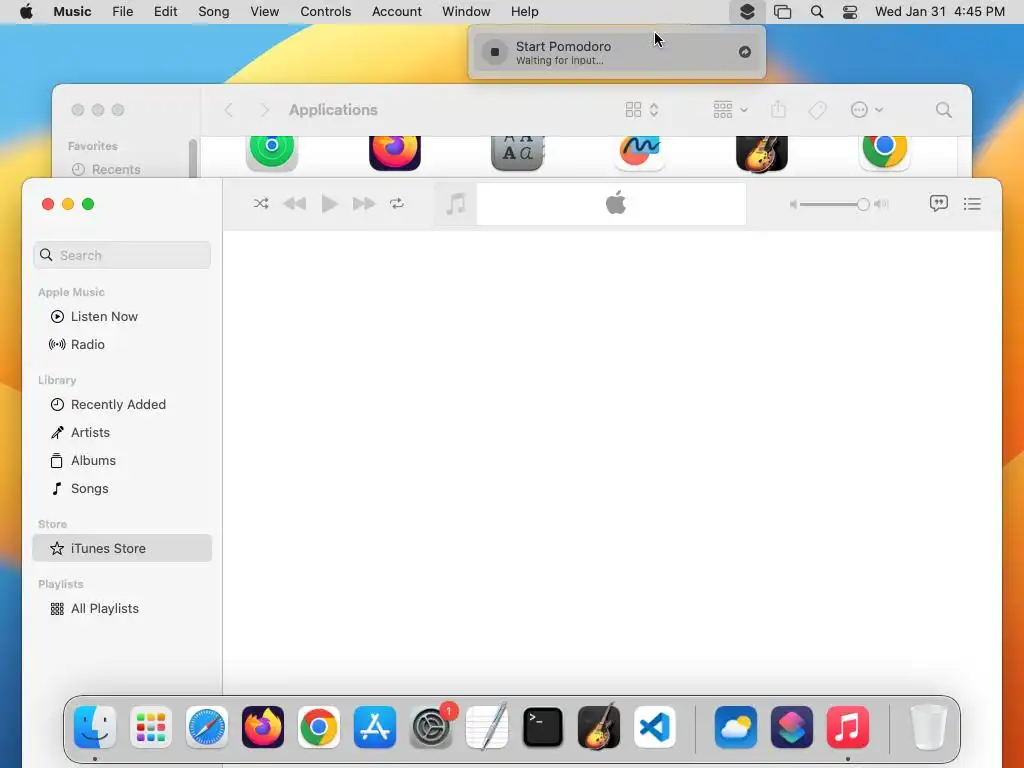1024x768 pixels.
Task: Click the Shortcuts menu bar icon
Action: [x=747, y=12]
